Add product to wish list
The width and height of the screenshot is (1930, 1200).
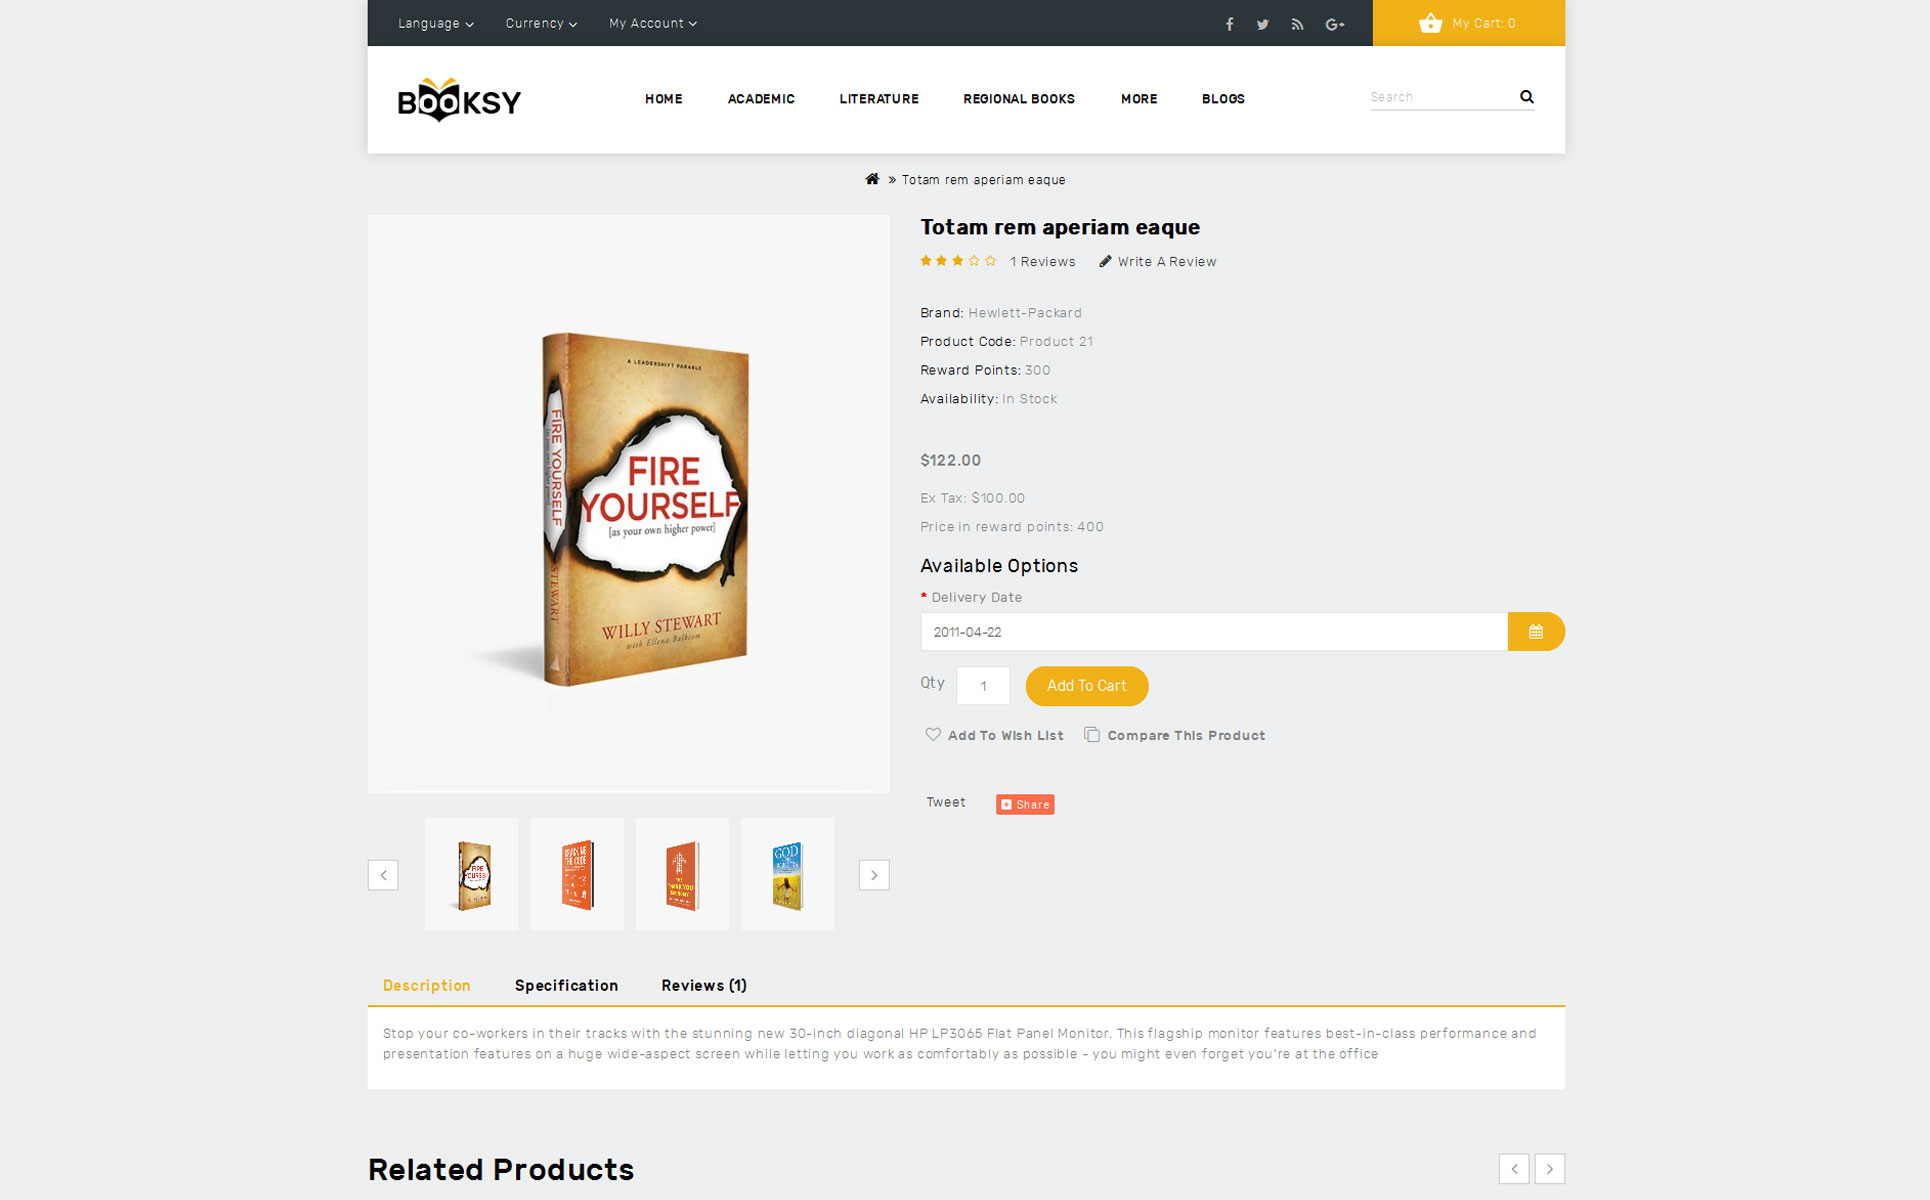(x=994, y=735)
